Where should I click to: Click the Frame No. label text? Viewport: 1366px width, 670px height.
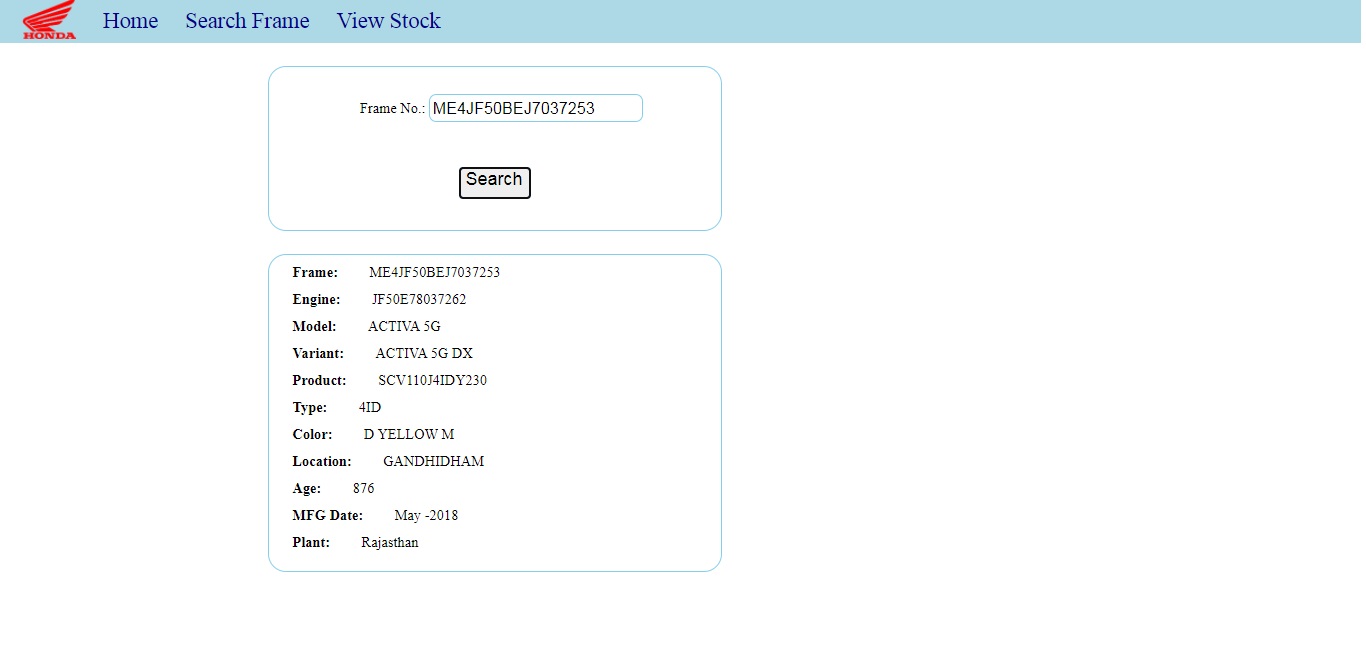[x=390, y=108]
